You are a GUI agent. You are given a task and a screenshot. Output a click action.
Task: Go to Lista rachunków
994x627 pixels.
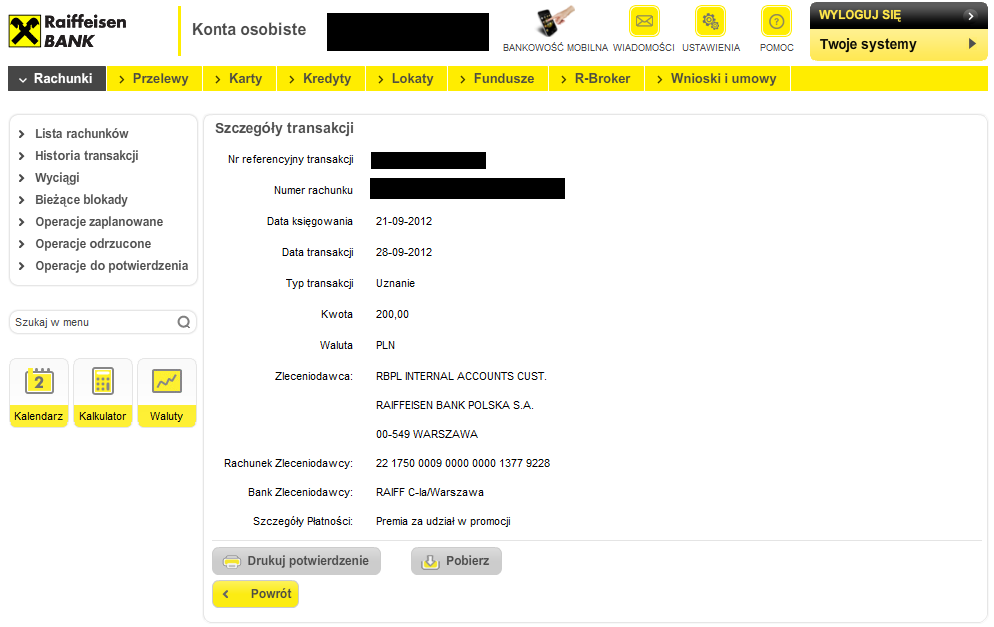point(82,134)
